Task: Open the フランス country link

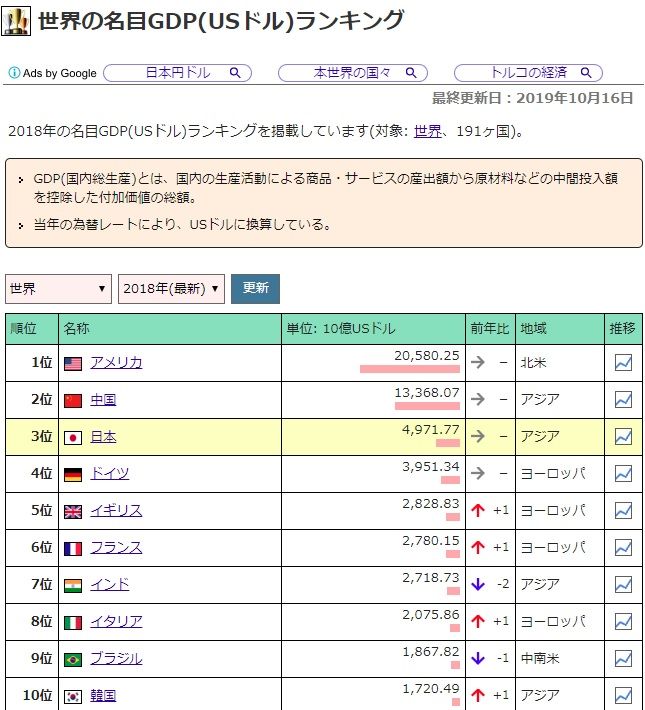Action: [x=116, y=547]
